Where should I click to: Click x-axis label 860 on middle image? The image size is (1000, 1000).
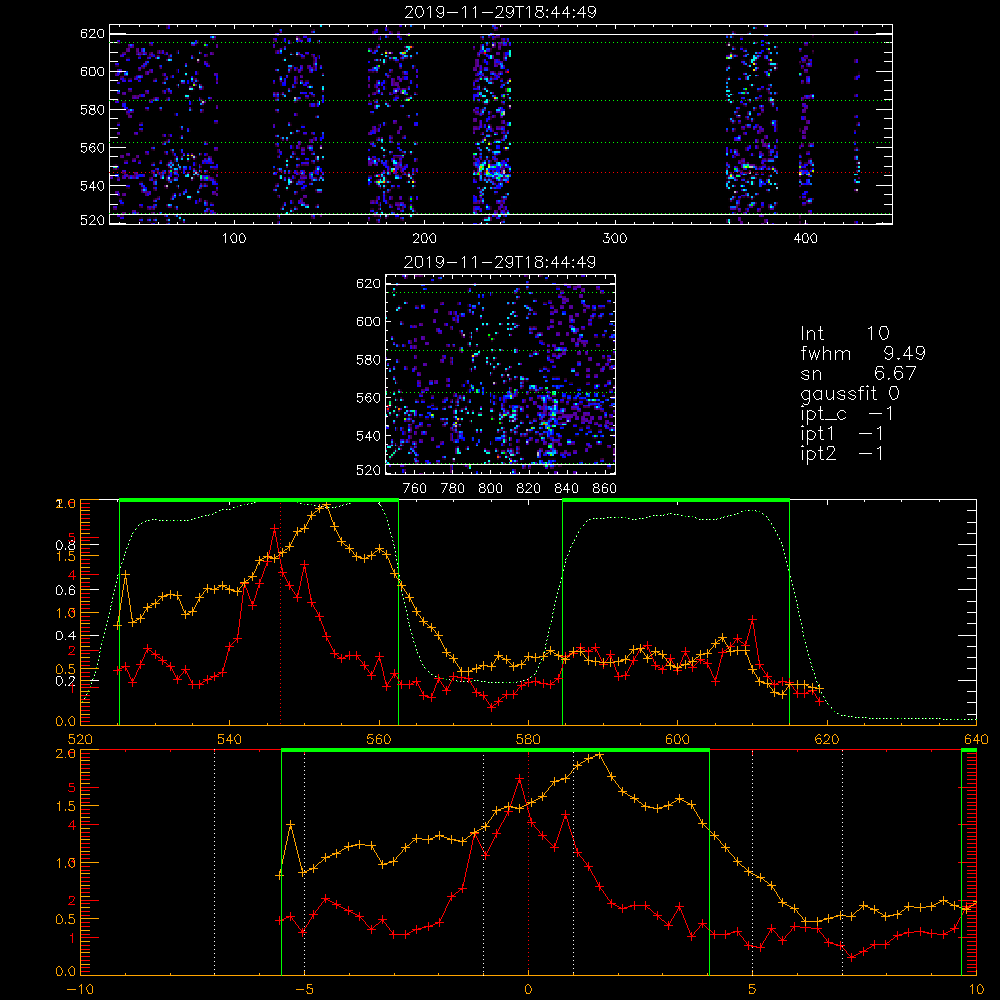(x=605, y=489)
